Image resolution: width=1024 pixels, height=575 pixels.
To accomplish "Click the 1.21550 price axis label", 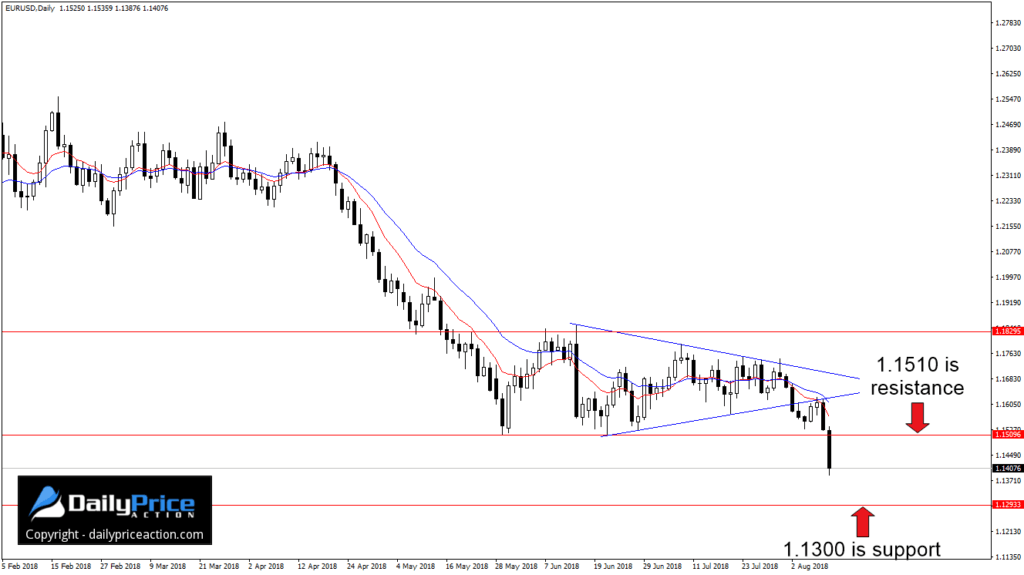I will tap(1008, 227).
